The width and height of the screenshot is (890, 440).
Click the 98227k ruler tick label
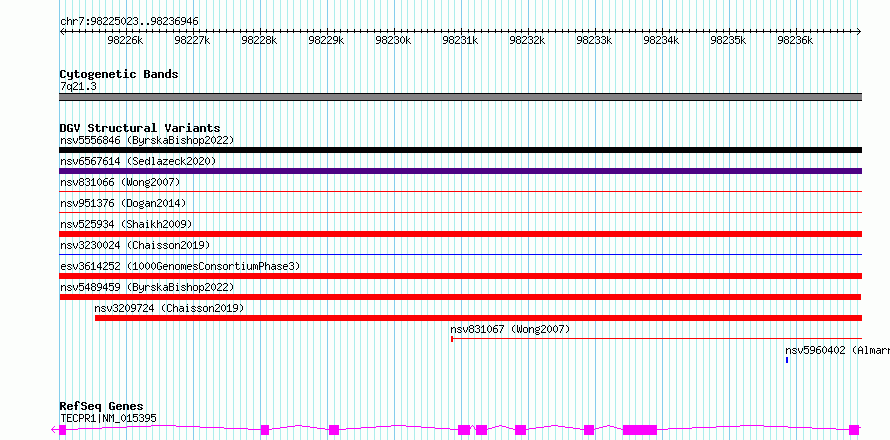(192, 40)
